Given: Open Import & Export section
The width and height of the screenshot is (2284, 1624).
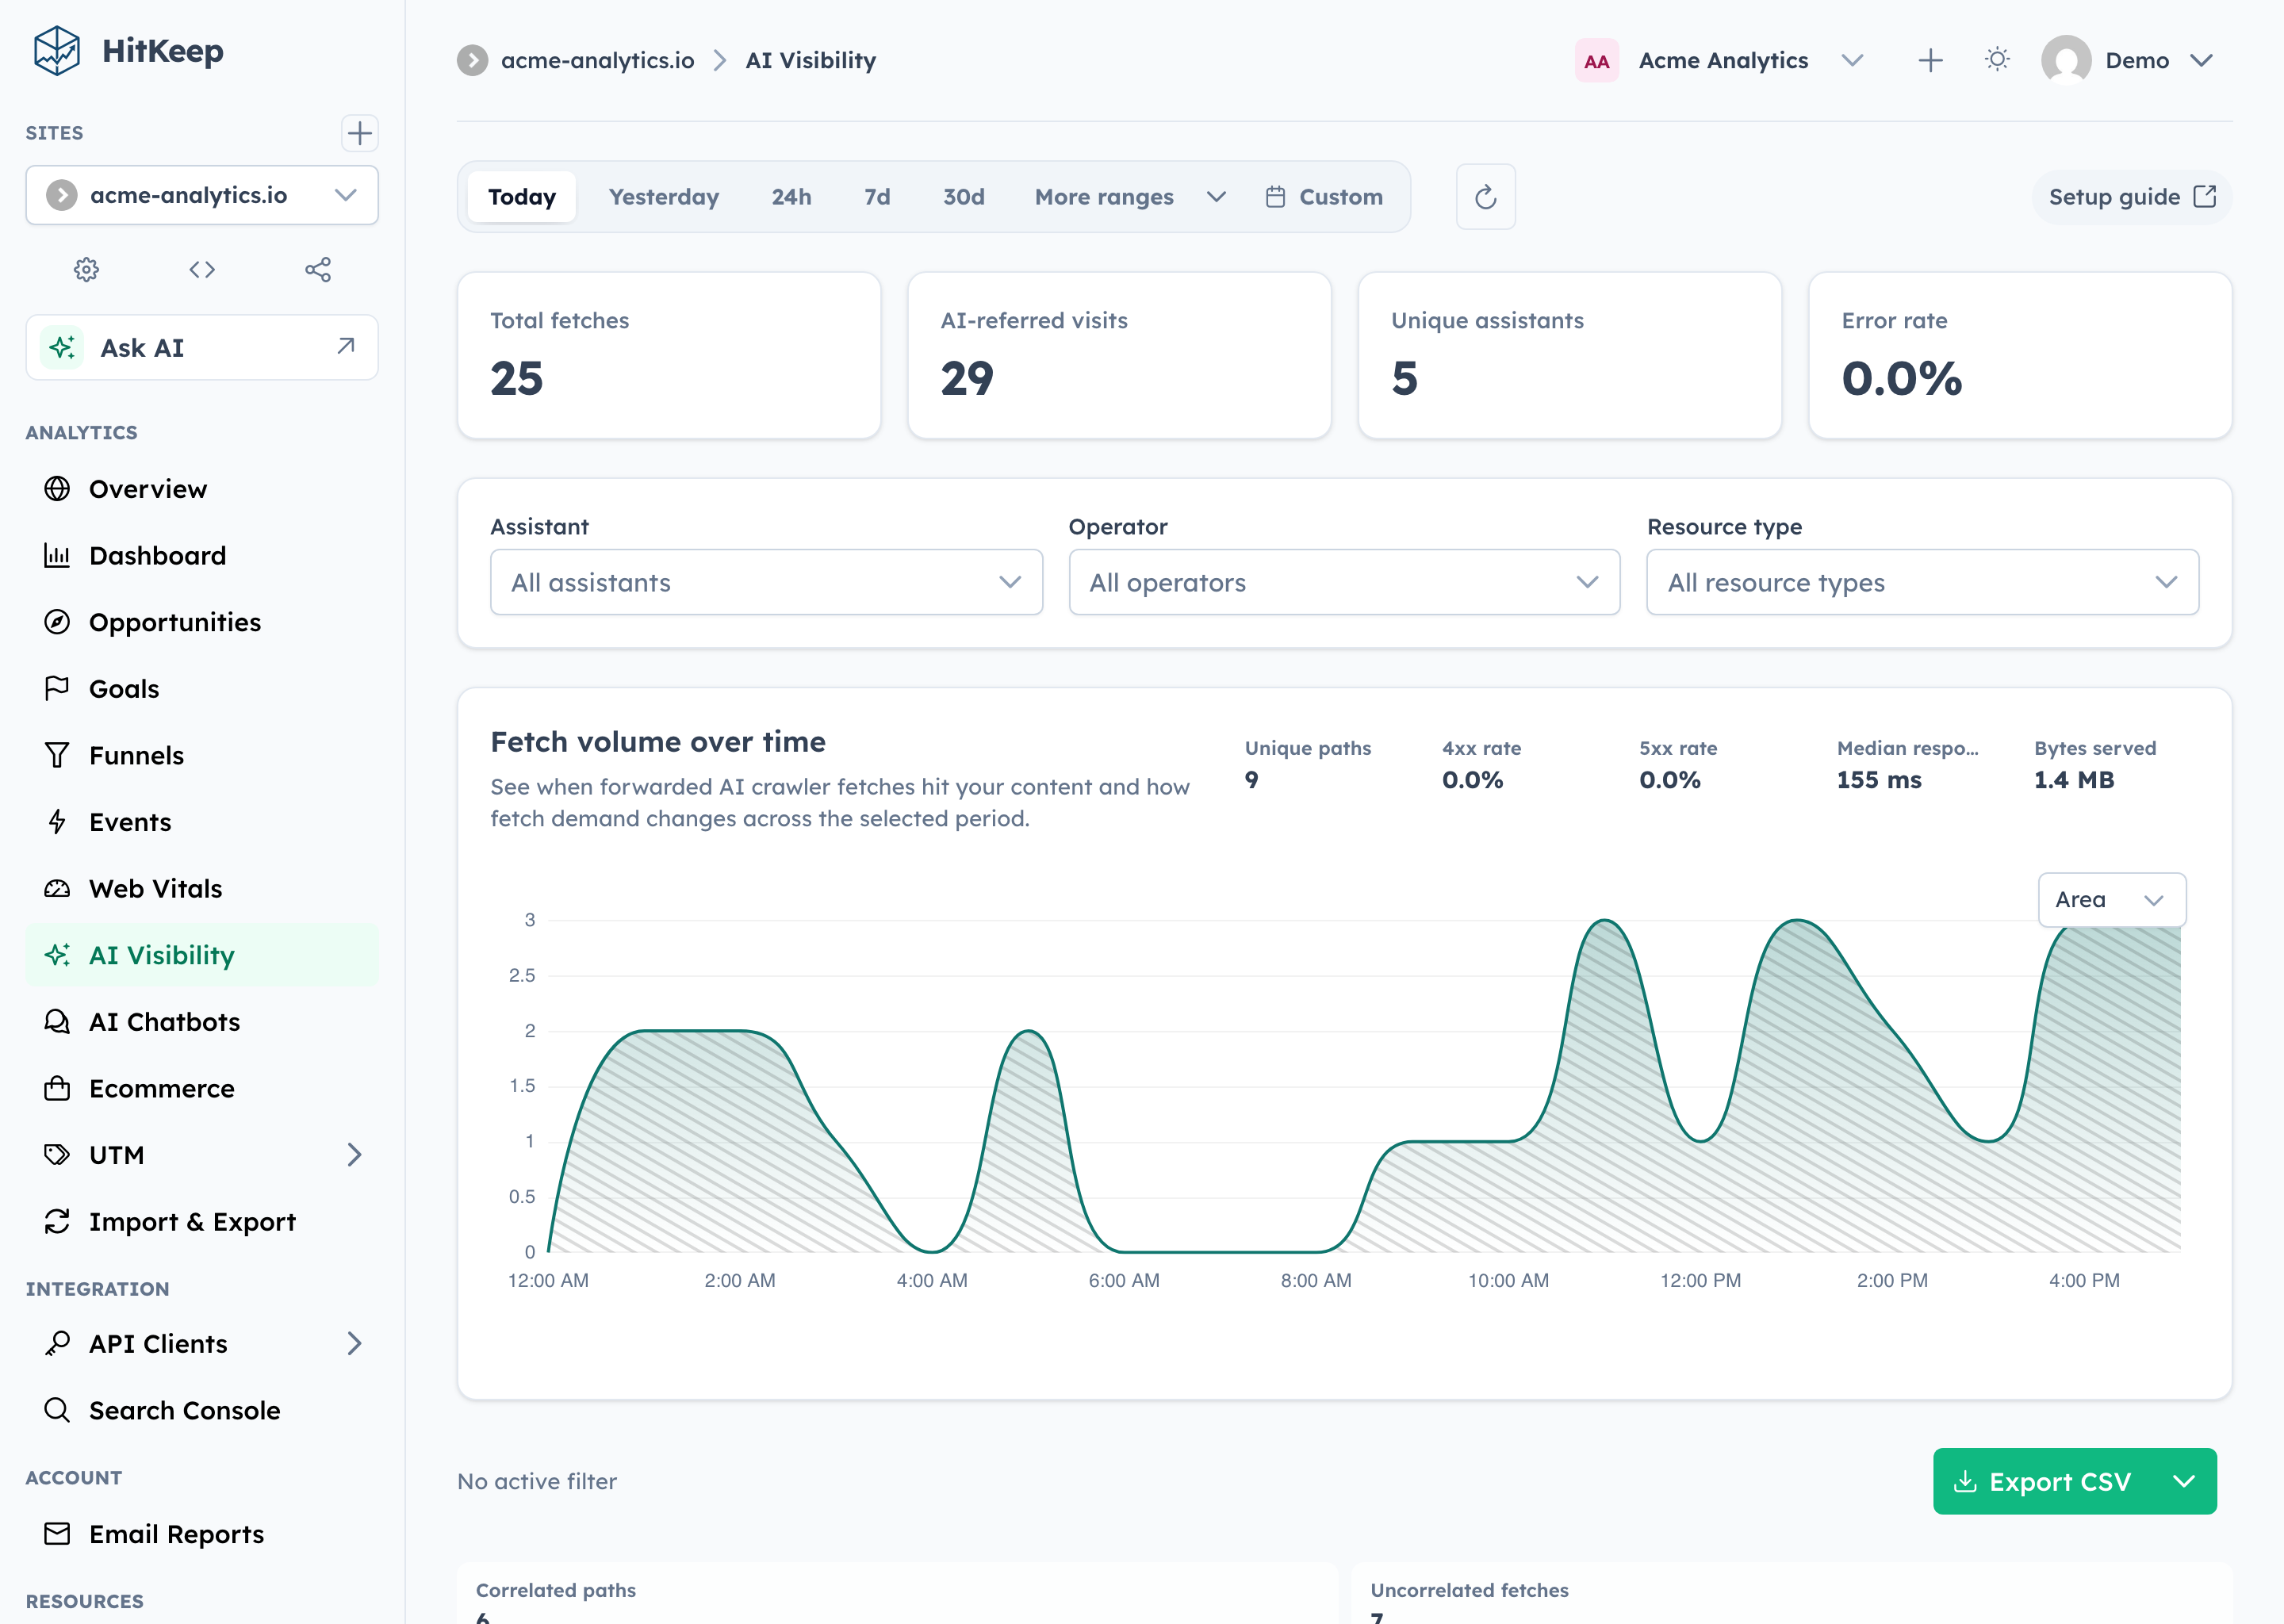Looking at the screenshot, I should [x=202, y=1222].
